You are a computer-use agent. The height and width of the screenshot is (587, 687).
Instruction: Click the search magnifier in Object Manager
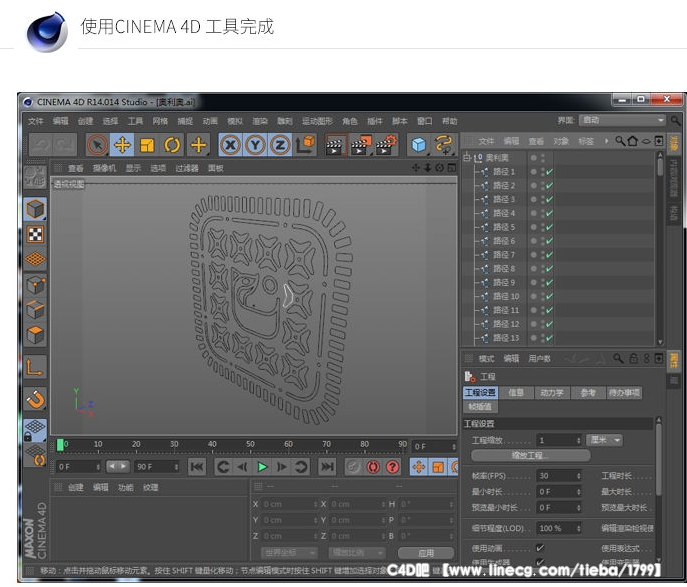pos(620,141)
